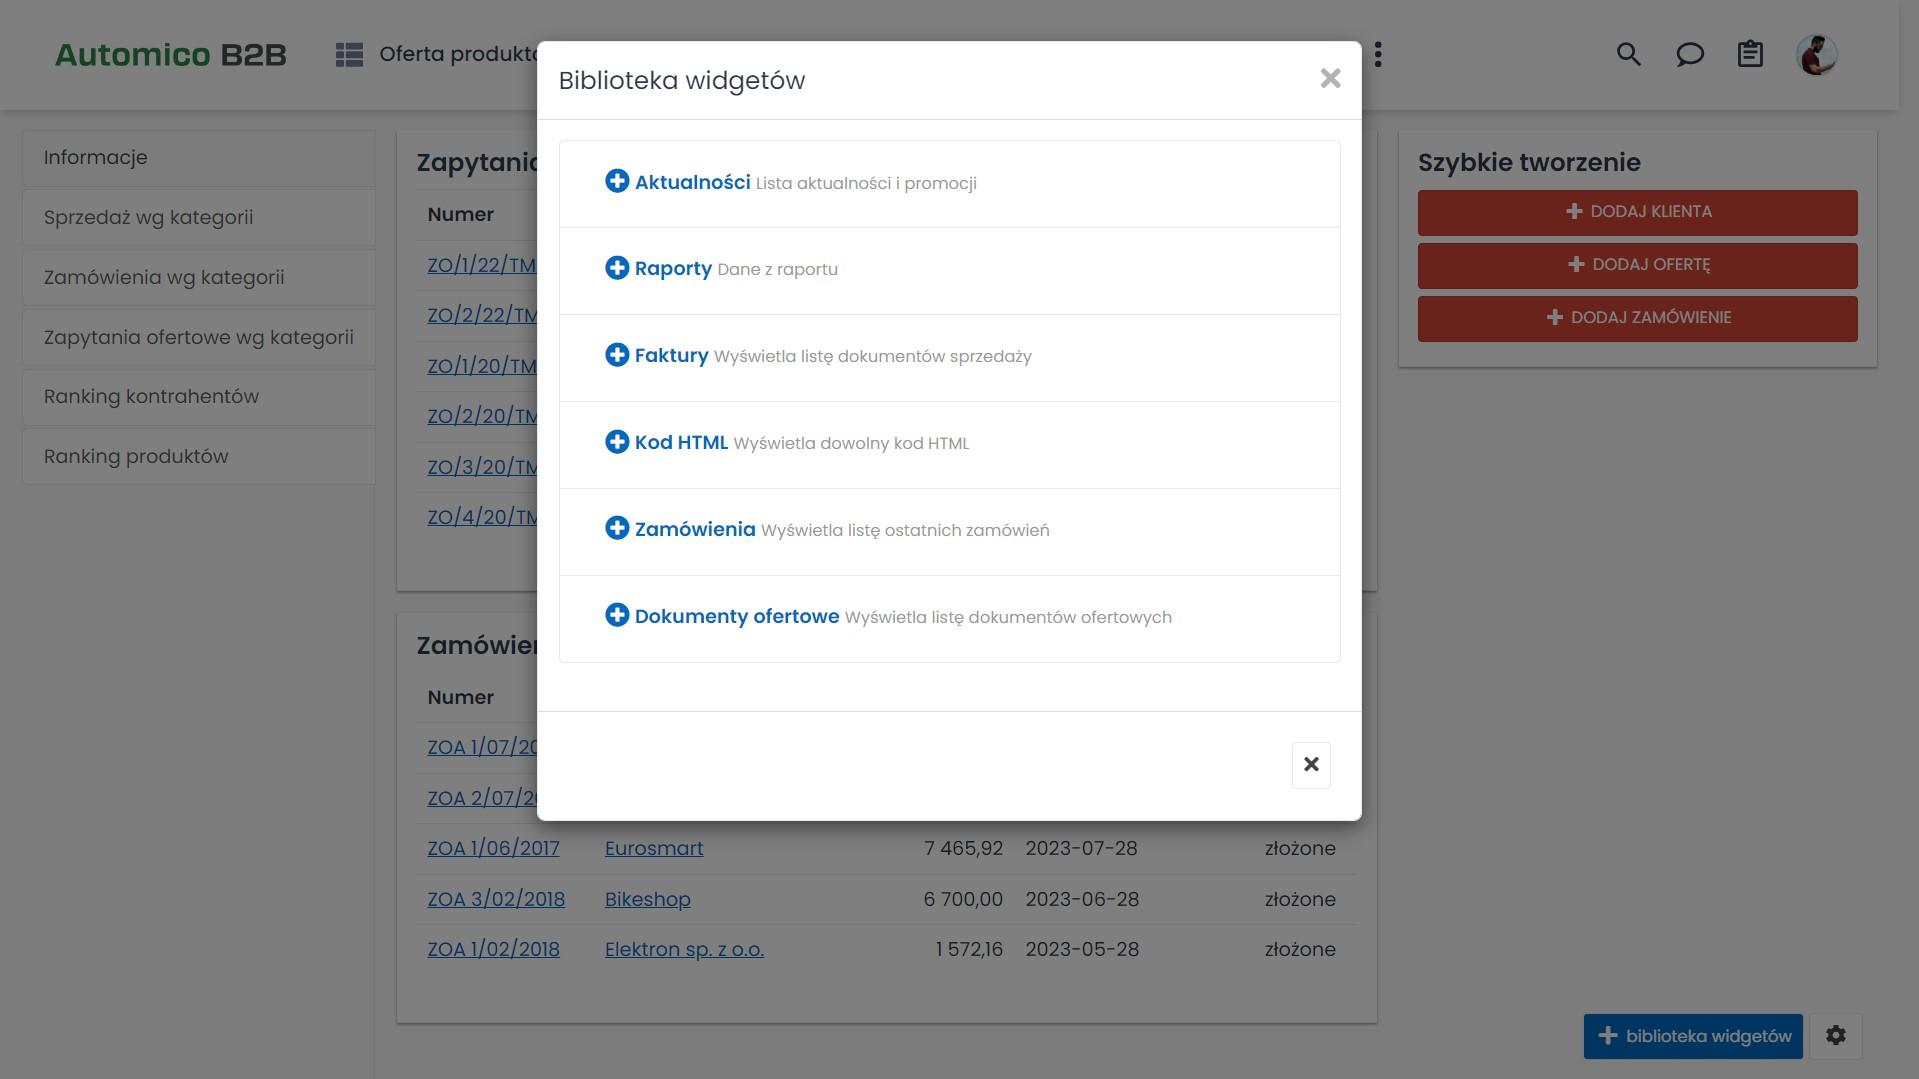Open the Oferta produktów menu
1919x1079 pixels.
[440, 54]
